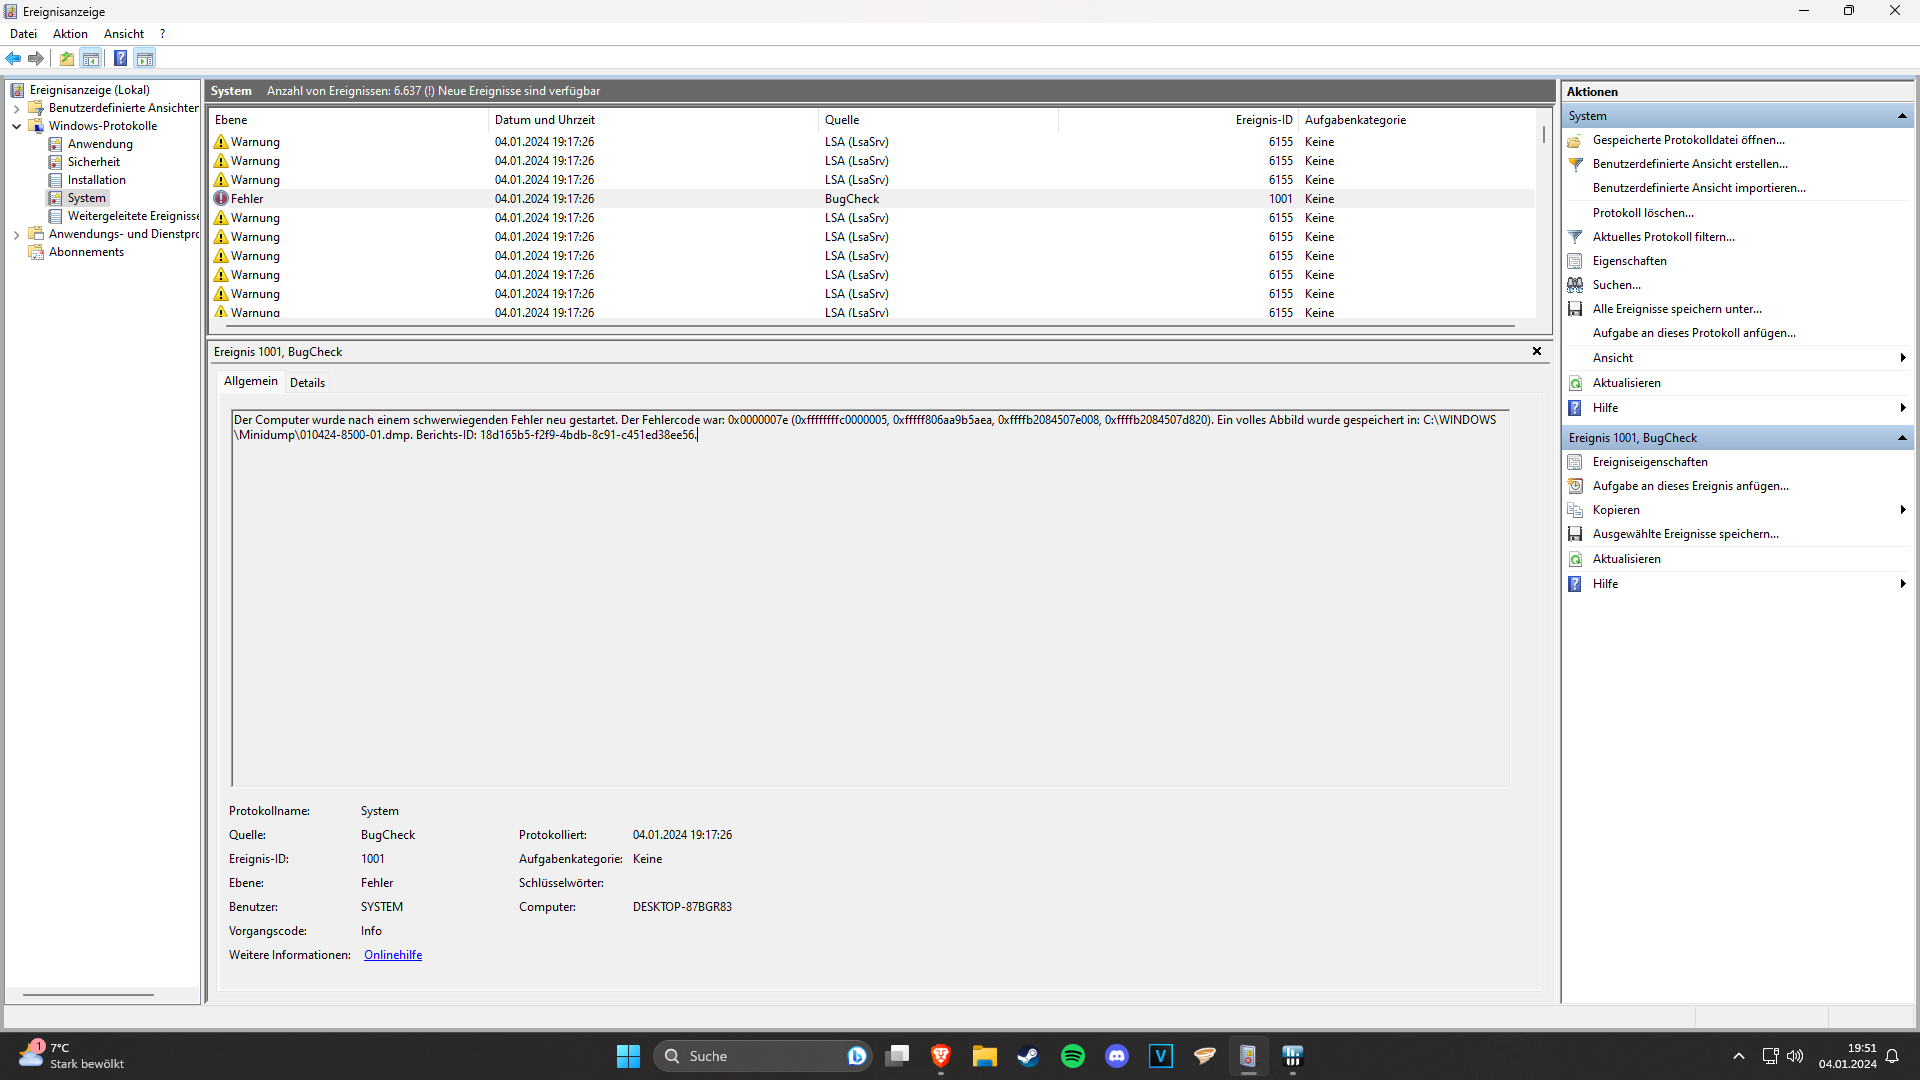This screenshot has height=1080, width=1920.
Task: Switch to the Details tab
Action: [307, 383]
